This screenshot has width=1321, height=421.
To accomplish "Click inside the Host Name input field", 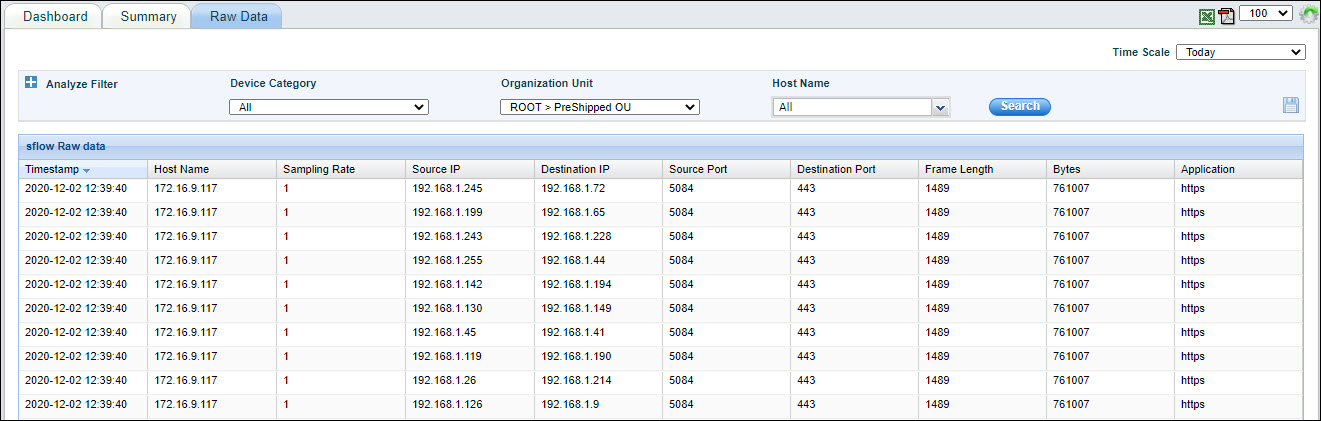I will (850, 107).
